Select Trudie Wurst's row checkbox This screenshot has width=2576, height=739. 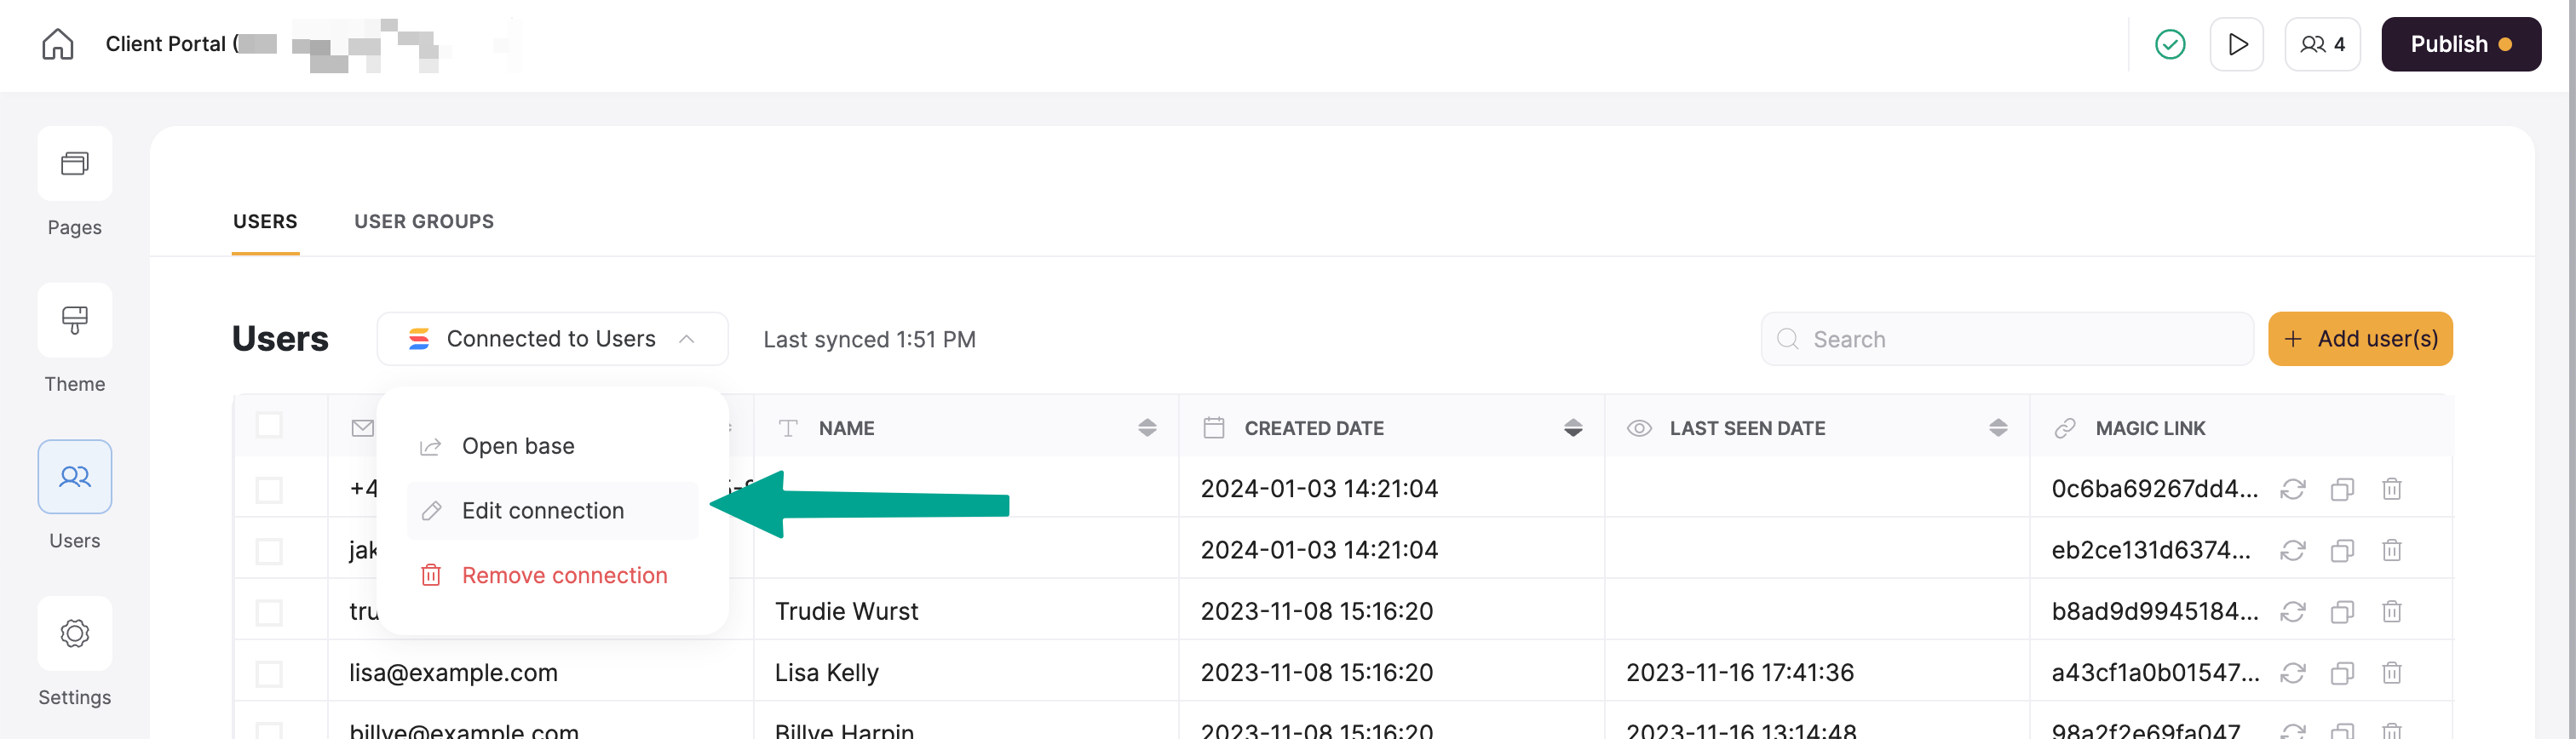point(269,612)
